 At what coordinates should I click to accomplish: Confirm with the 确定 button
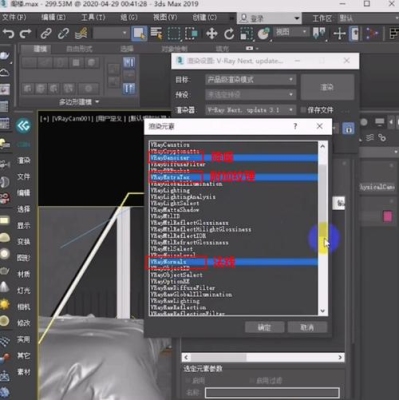coord(265,327)
